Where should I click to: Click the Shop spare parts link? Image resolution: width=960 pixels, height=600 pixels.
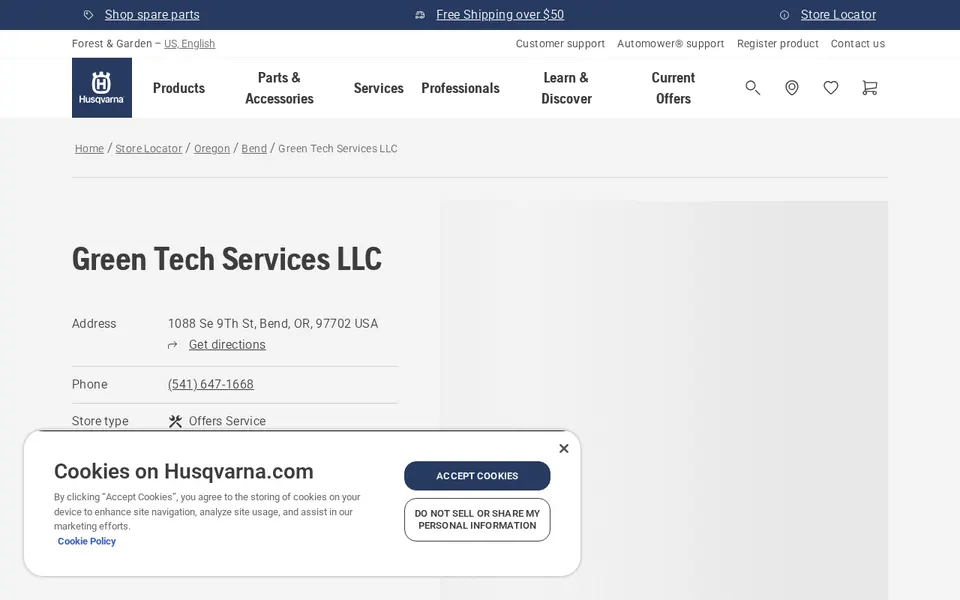[x=152, y=15]
